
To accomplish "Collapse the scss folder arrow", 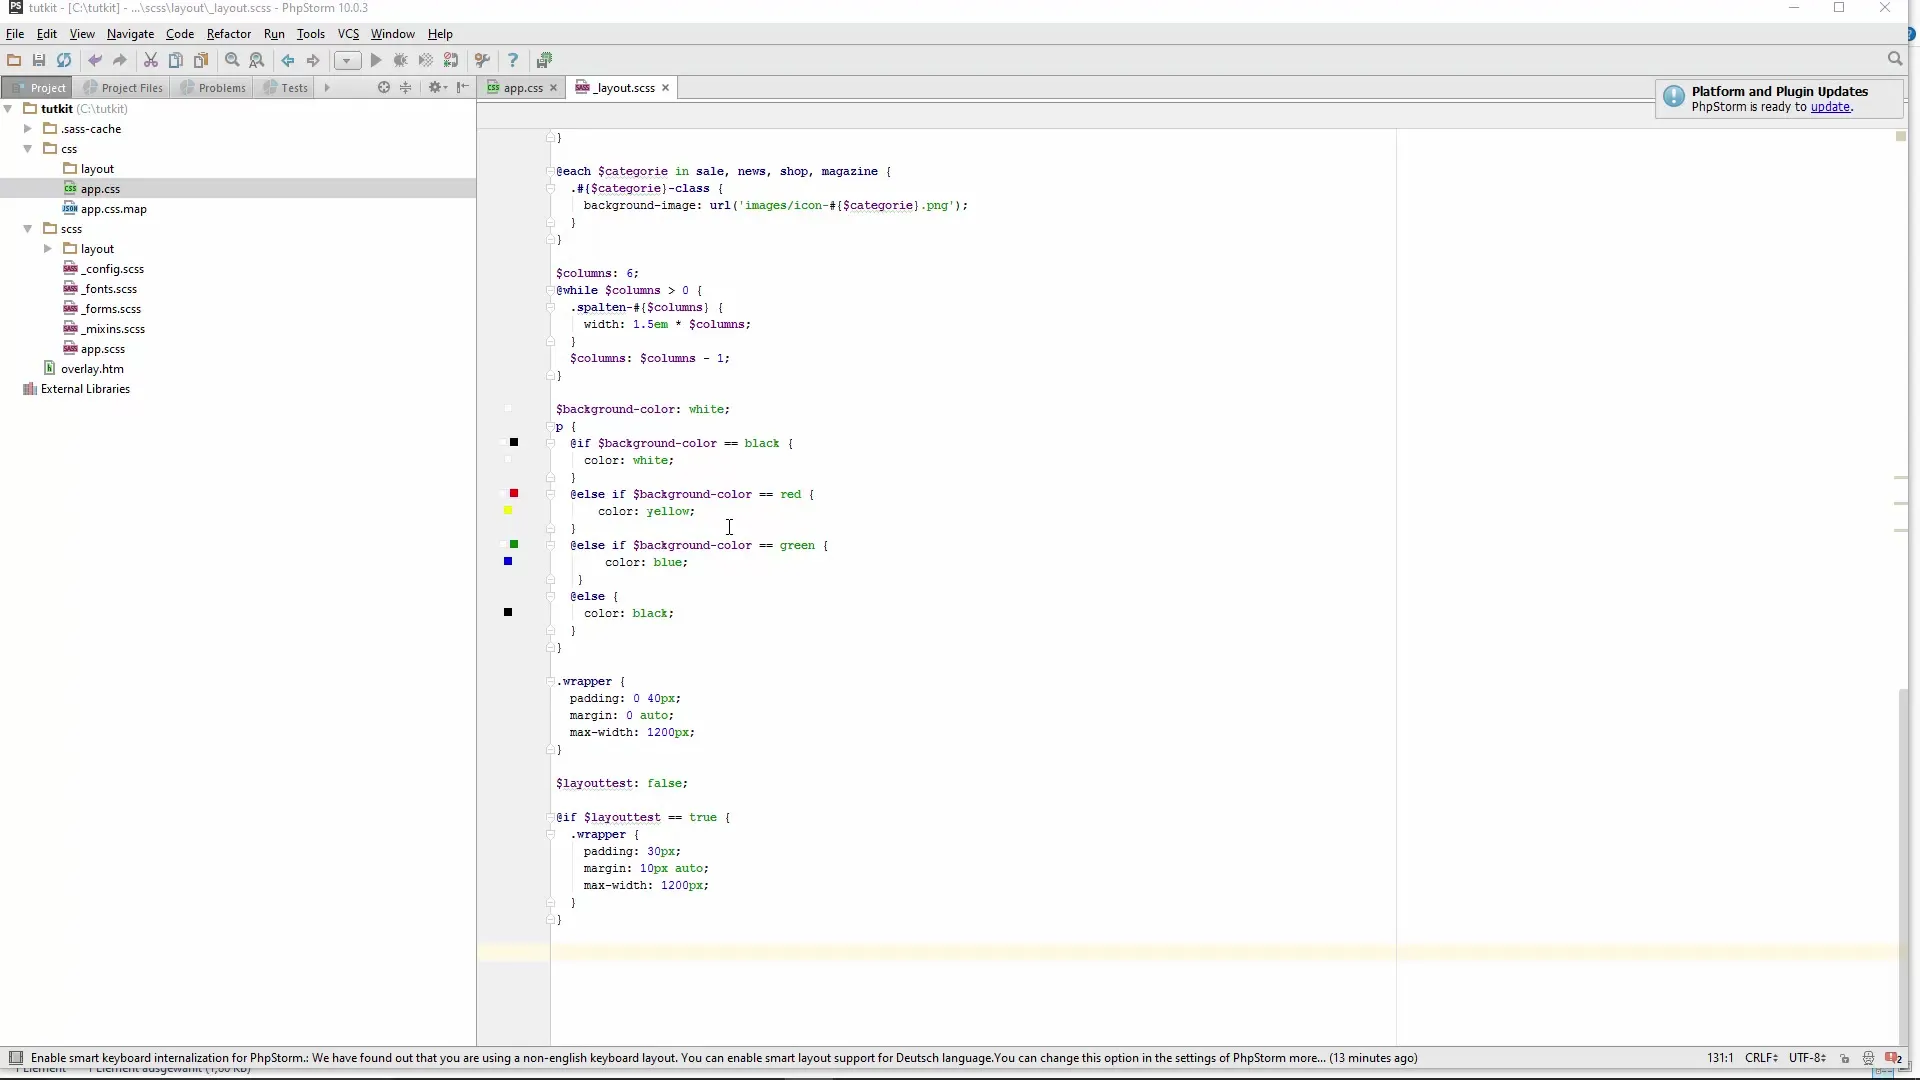I will (x=28, y=229).
